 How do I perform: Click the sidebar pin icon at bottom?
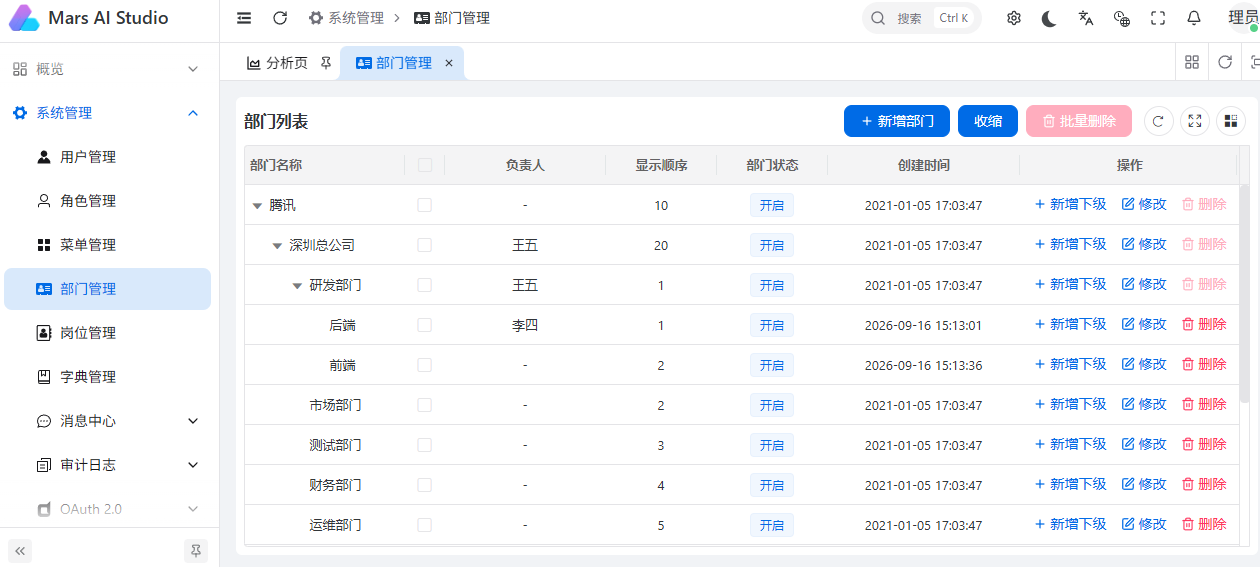pos(196,550)
